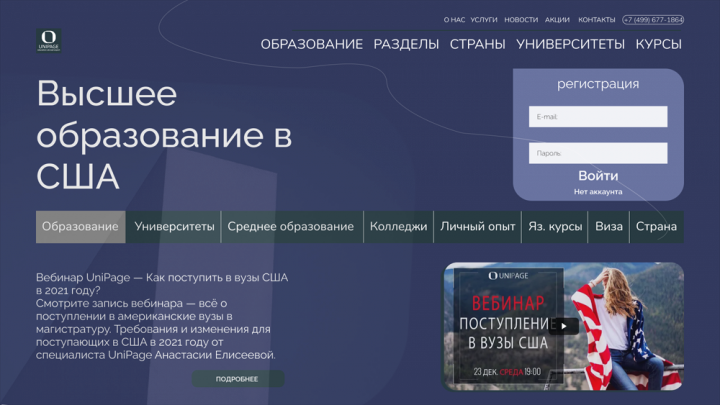The height and width of the screenshot is (405, 720).
Task: Switch to the Среднее образование tab
Action: click(x=291, y=227)
